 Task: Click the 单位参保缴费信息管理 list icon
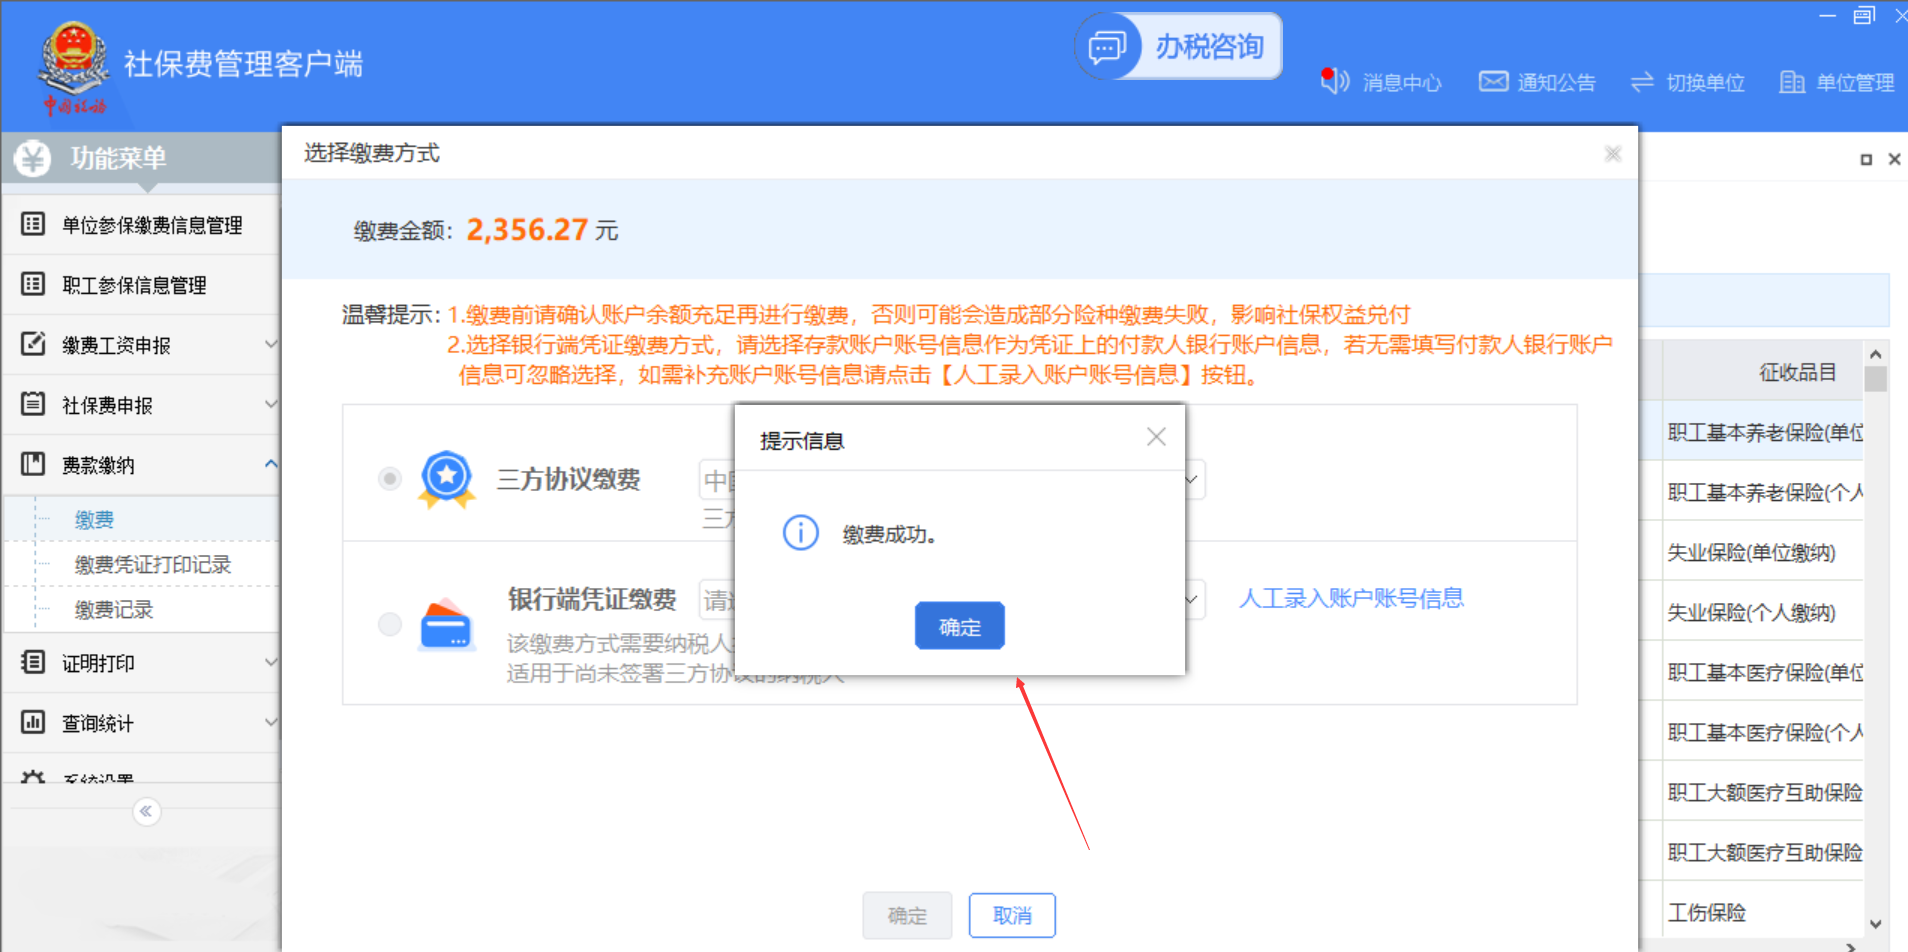33,224
